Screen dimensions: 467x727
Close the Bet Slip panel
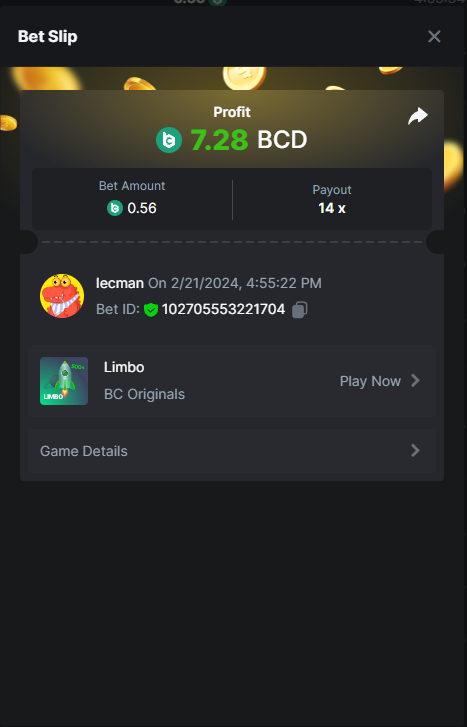(434, 37)
